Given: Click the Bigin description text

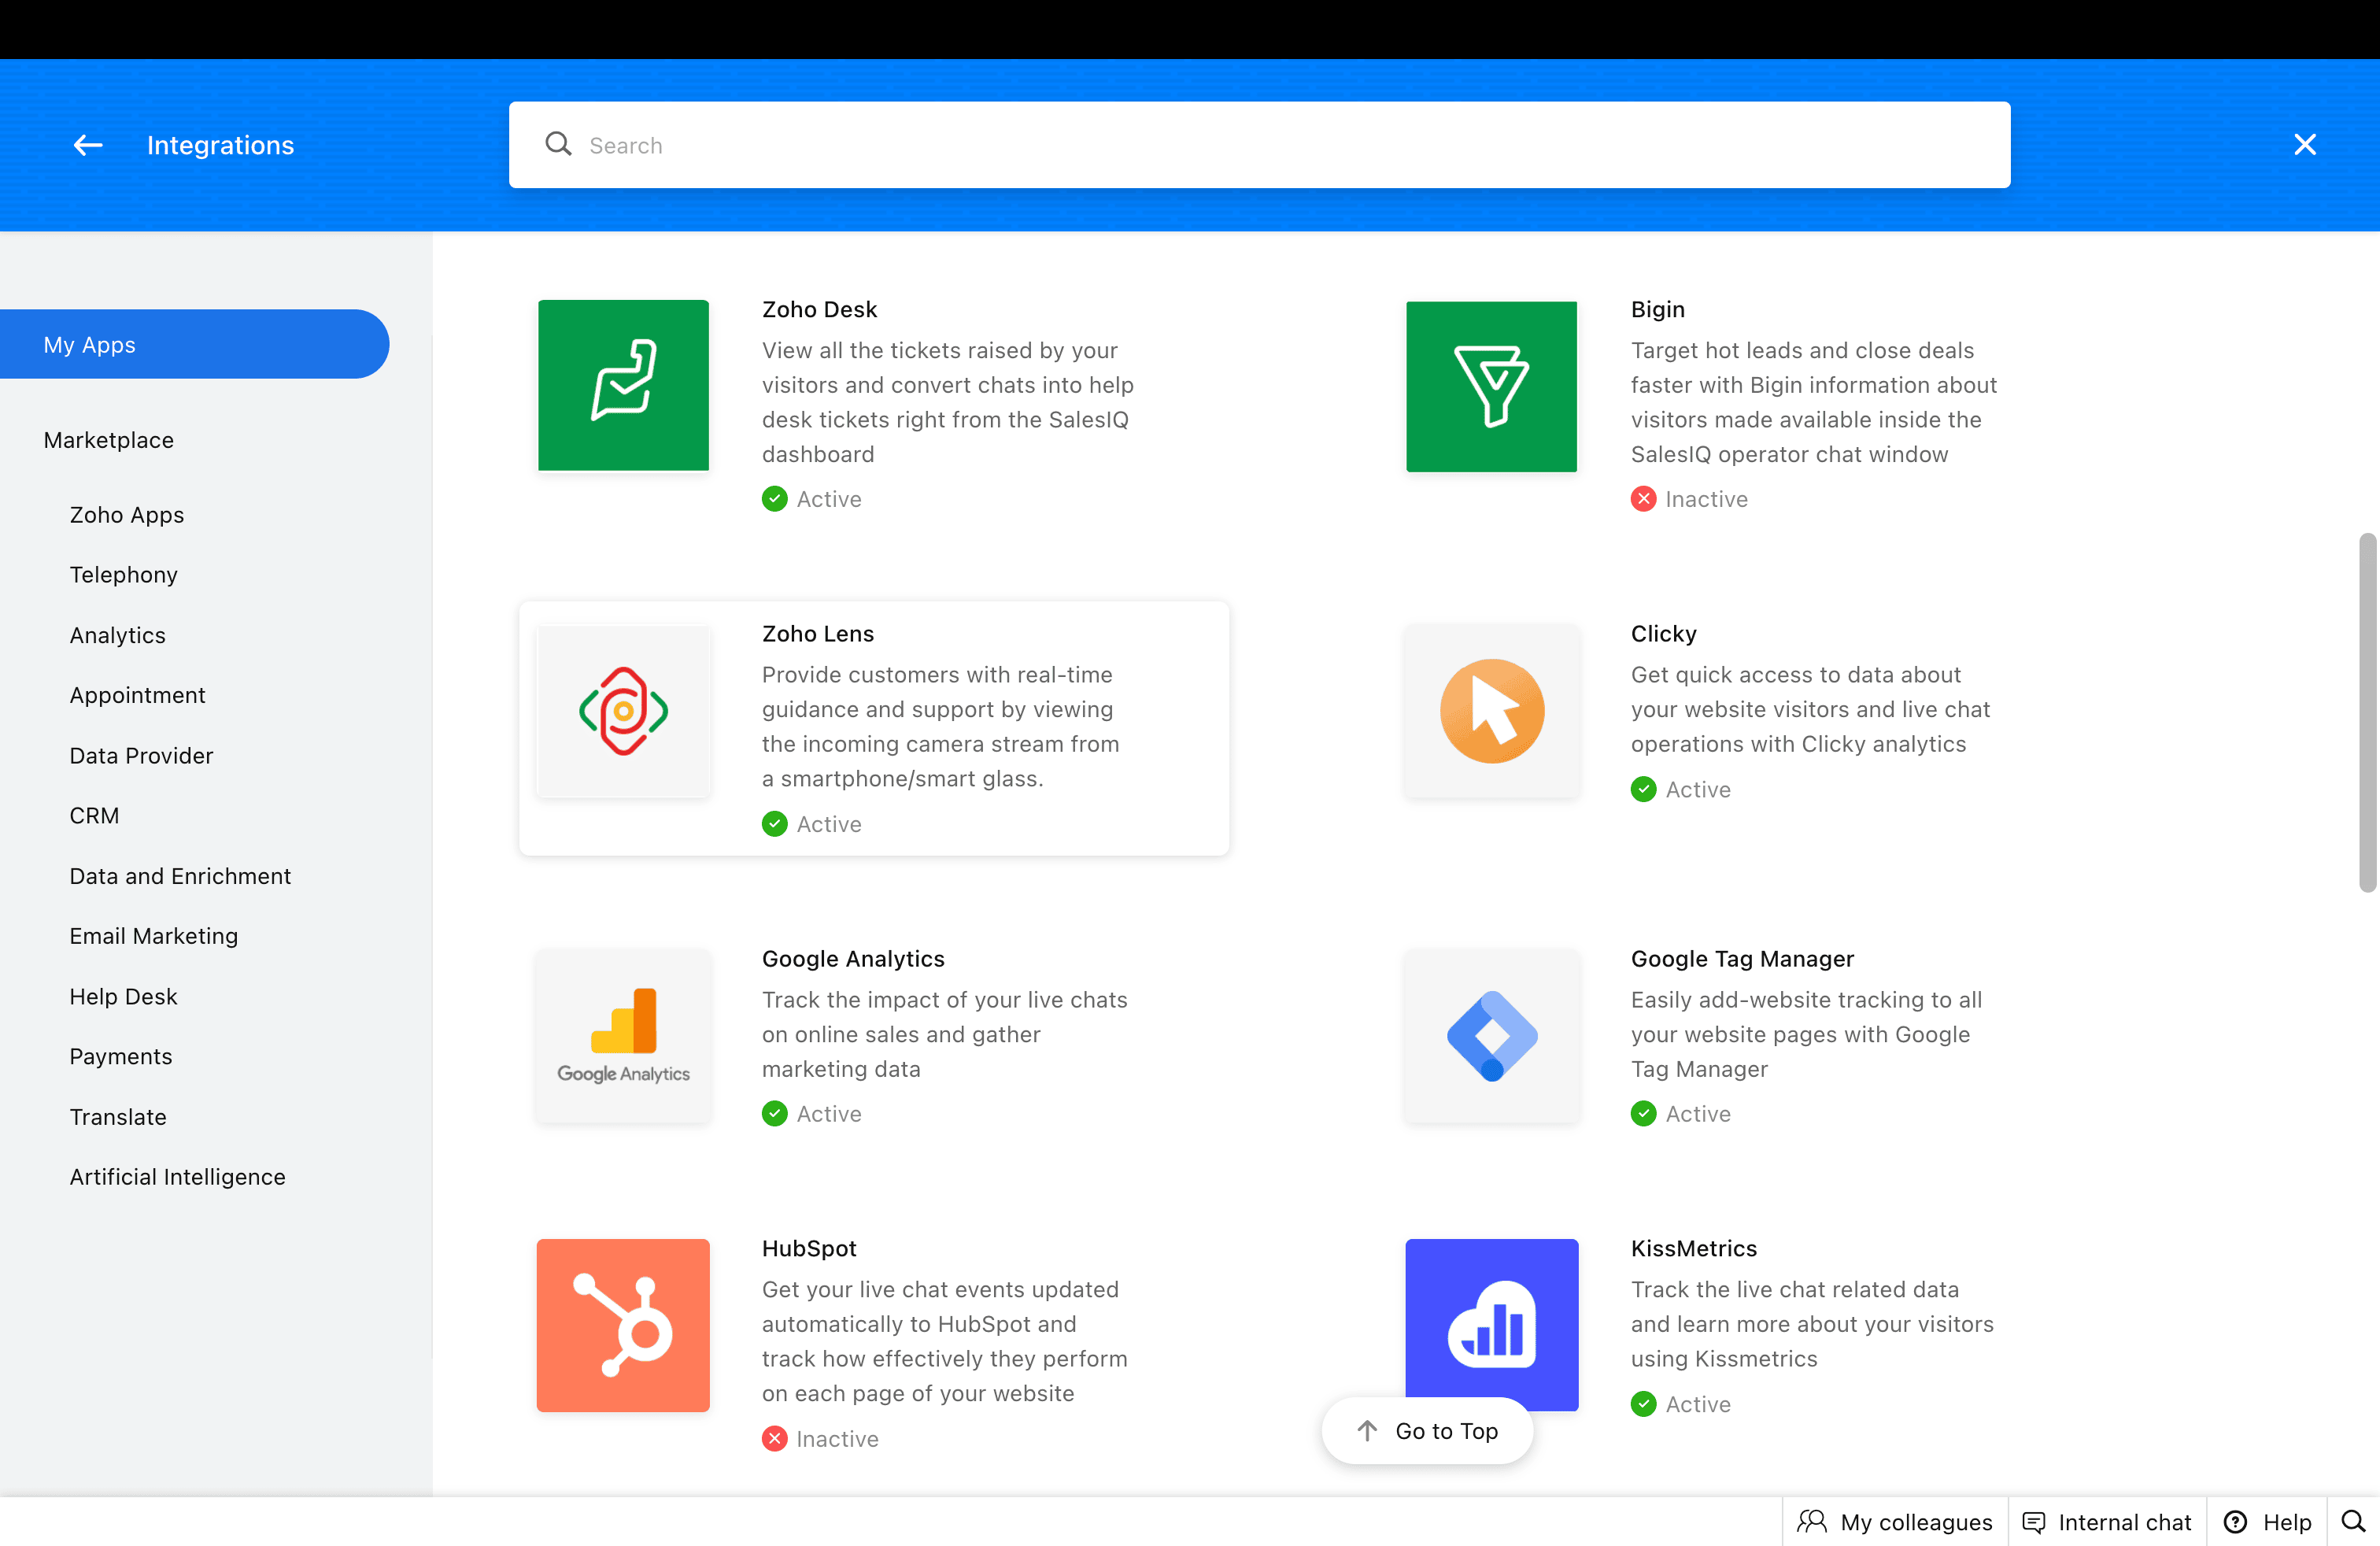Looking at the screenshot, I should click(x=1813, y=403).
